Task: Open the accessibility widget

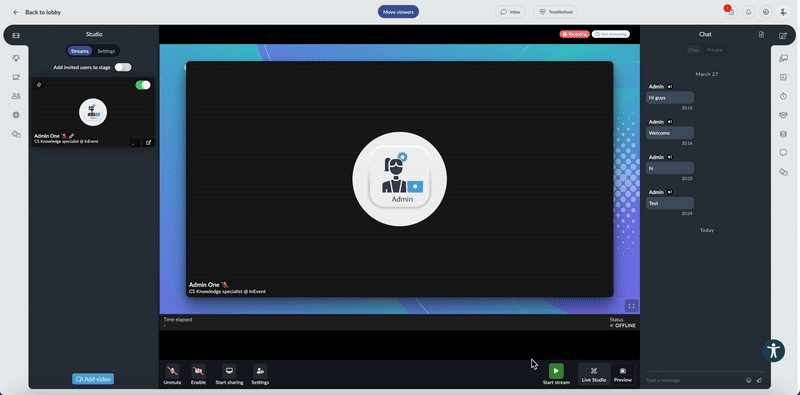Action: [x=773, y=351]
